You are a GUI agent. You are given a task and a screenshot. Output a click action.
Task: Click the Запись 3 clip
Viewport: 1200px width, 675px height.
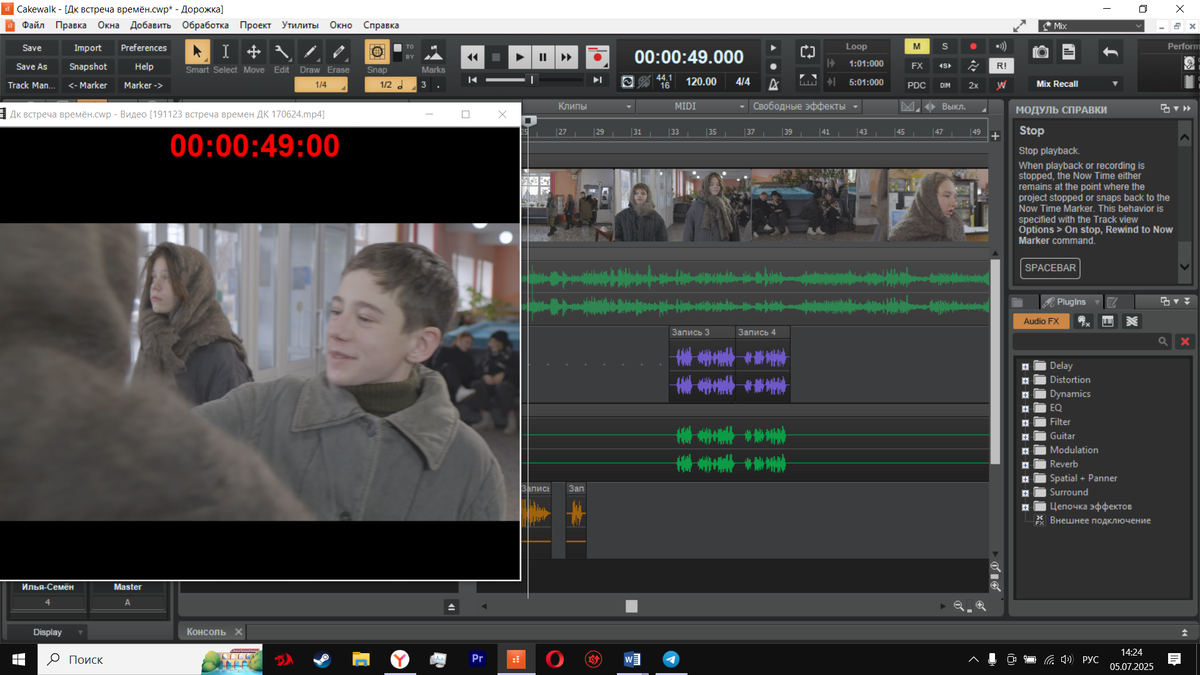[702, 365]
